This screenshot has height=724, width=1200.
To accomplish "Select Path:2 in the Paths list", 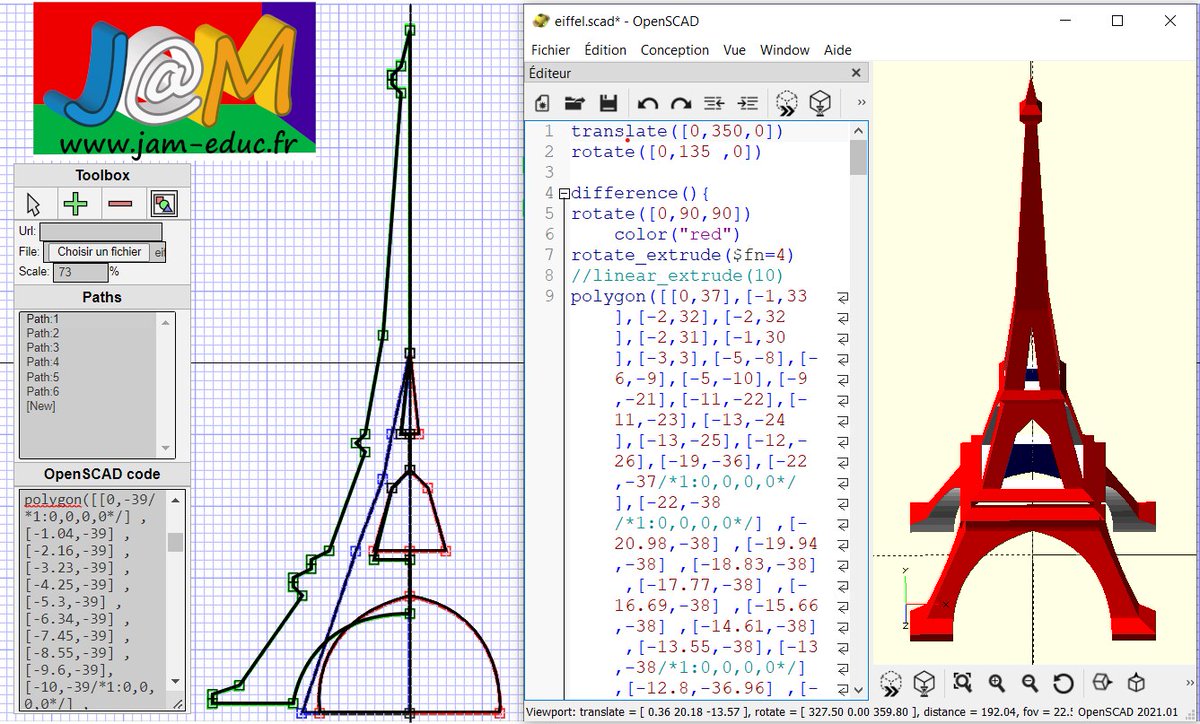I will click(43, 333).
